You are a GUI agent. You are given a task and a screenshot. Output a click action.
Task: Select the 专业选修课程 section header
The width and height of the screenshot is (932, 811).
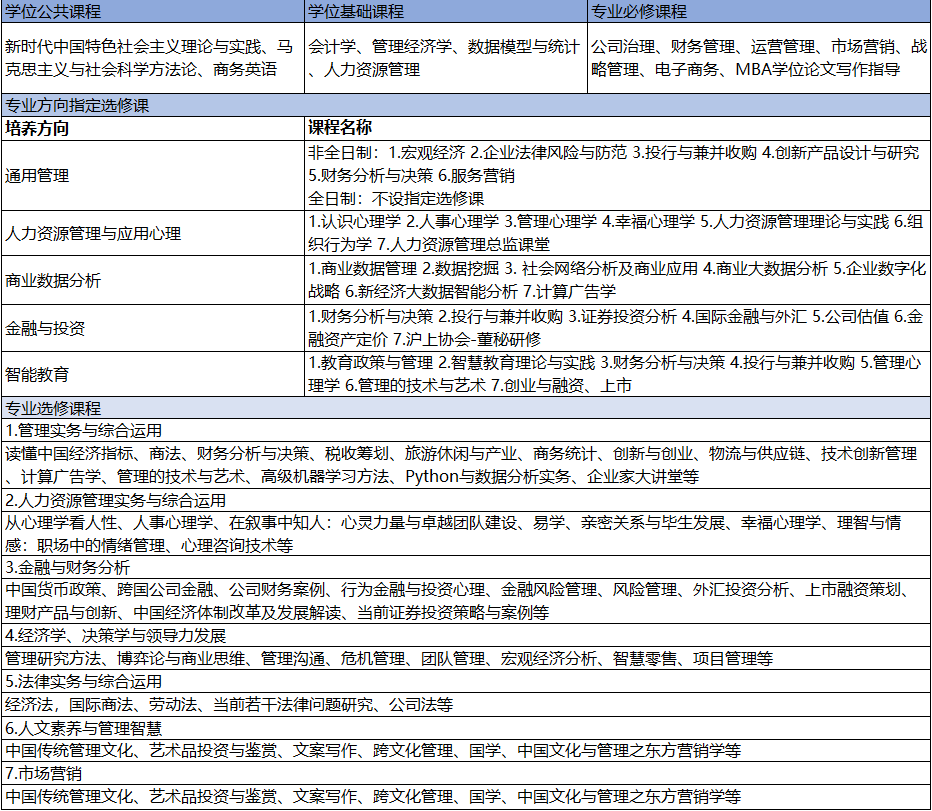466,408
